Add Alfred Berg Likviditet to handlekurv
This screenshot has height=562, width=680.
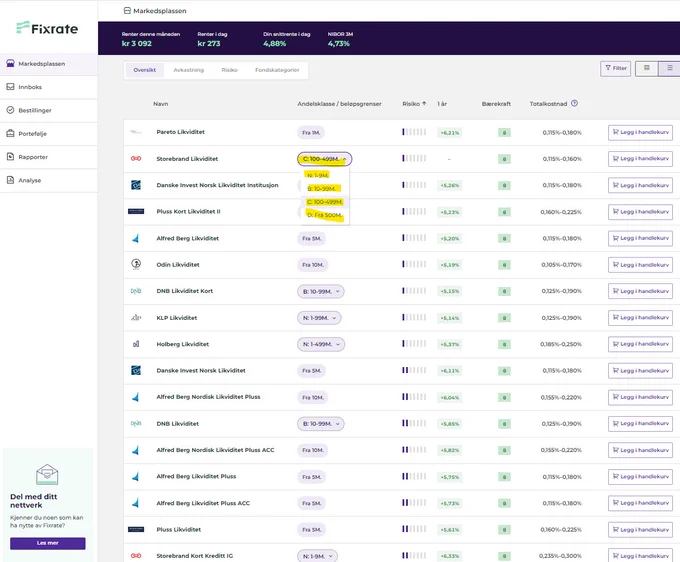coord(640,238)
